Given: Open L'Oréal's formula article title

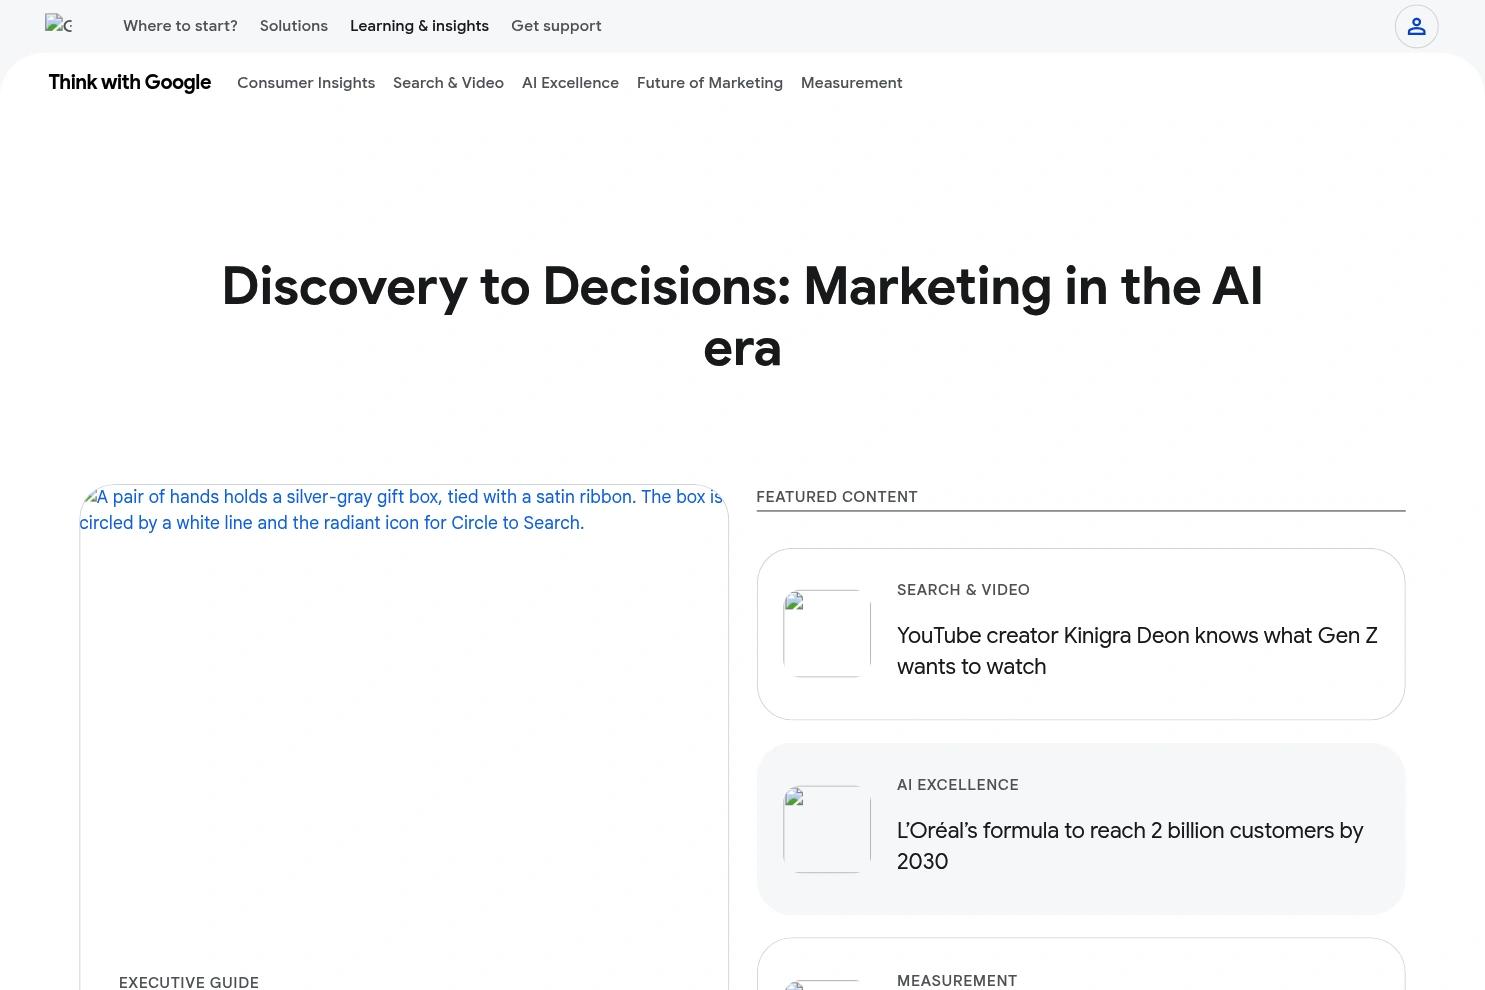Looking at the screenshot, I should point(1129,846).
